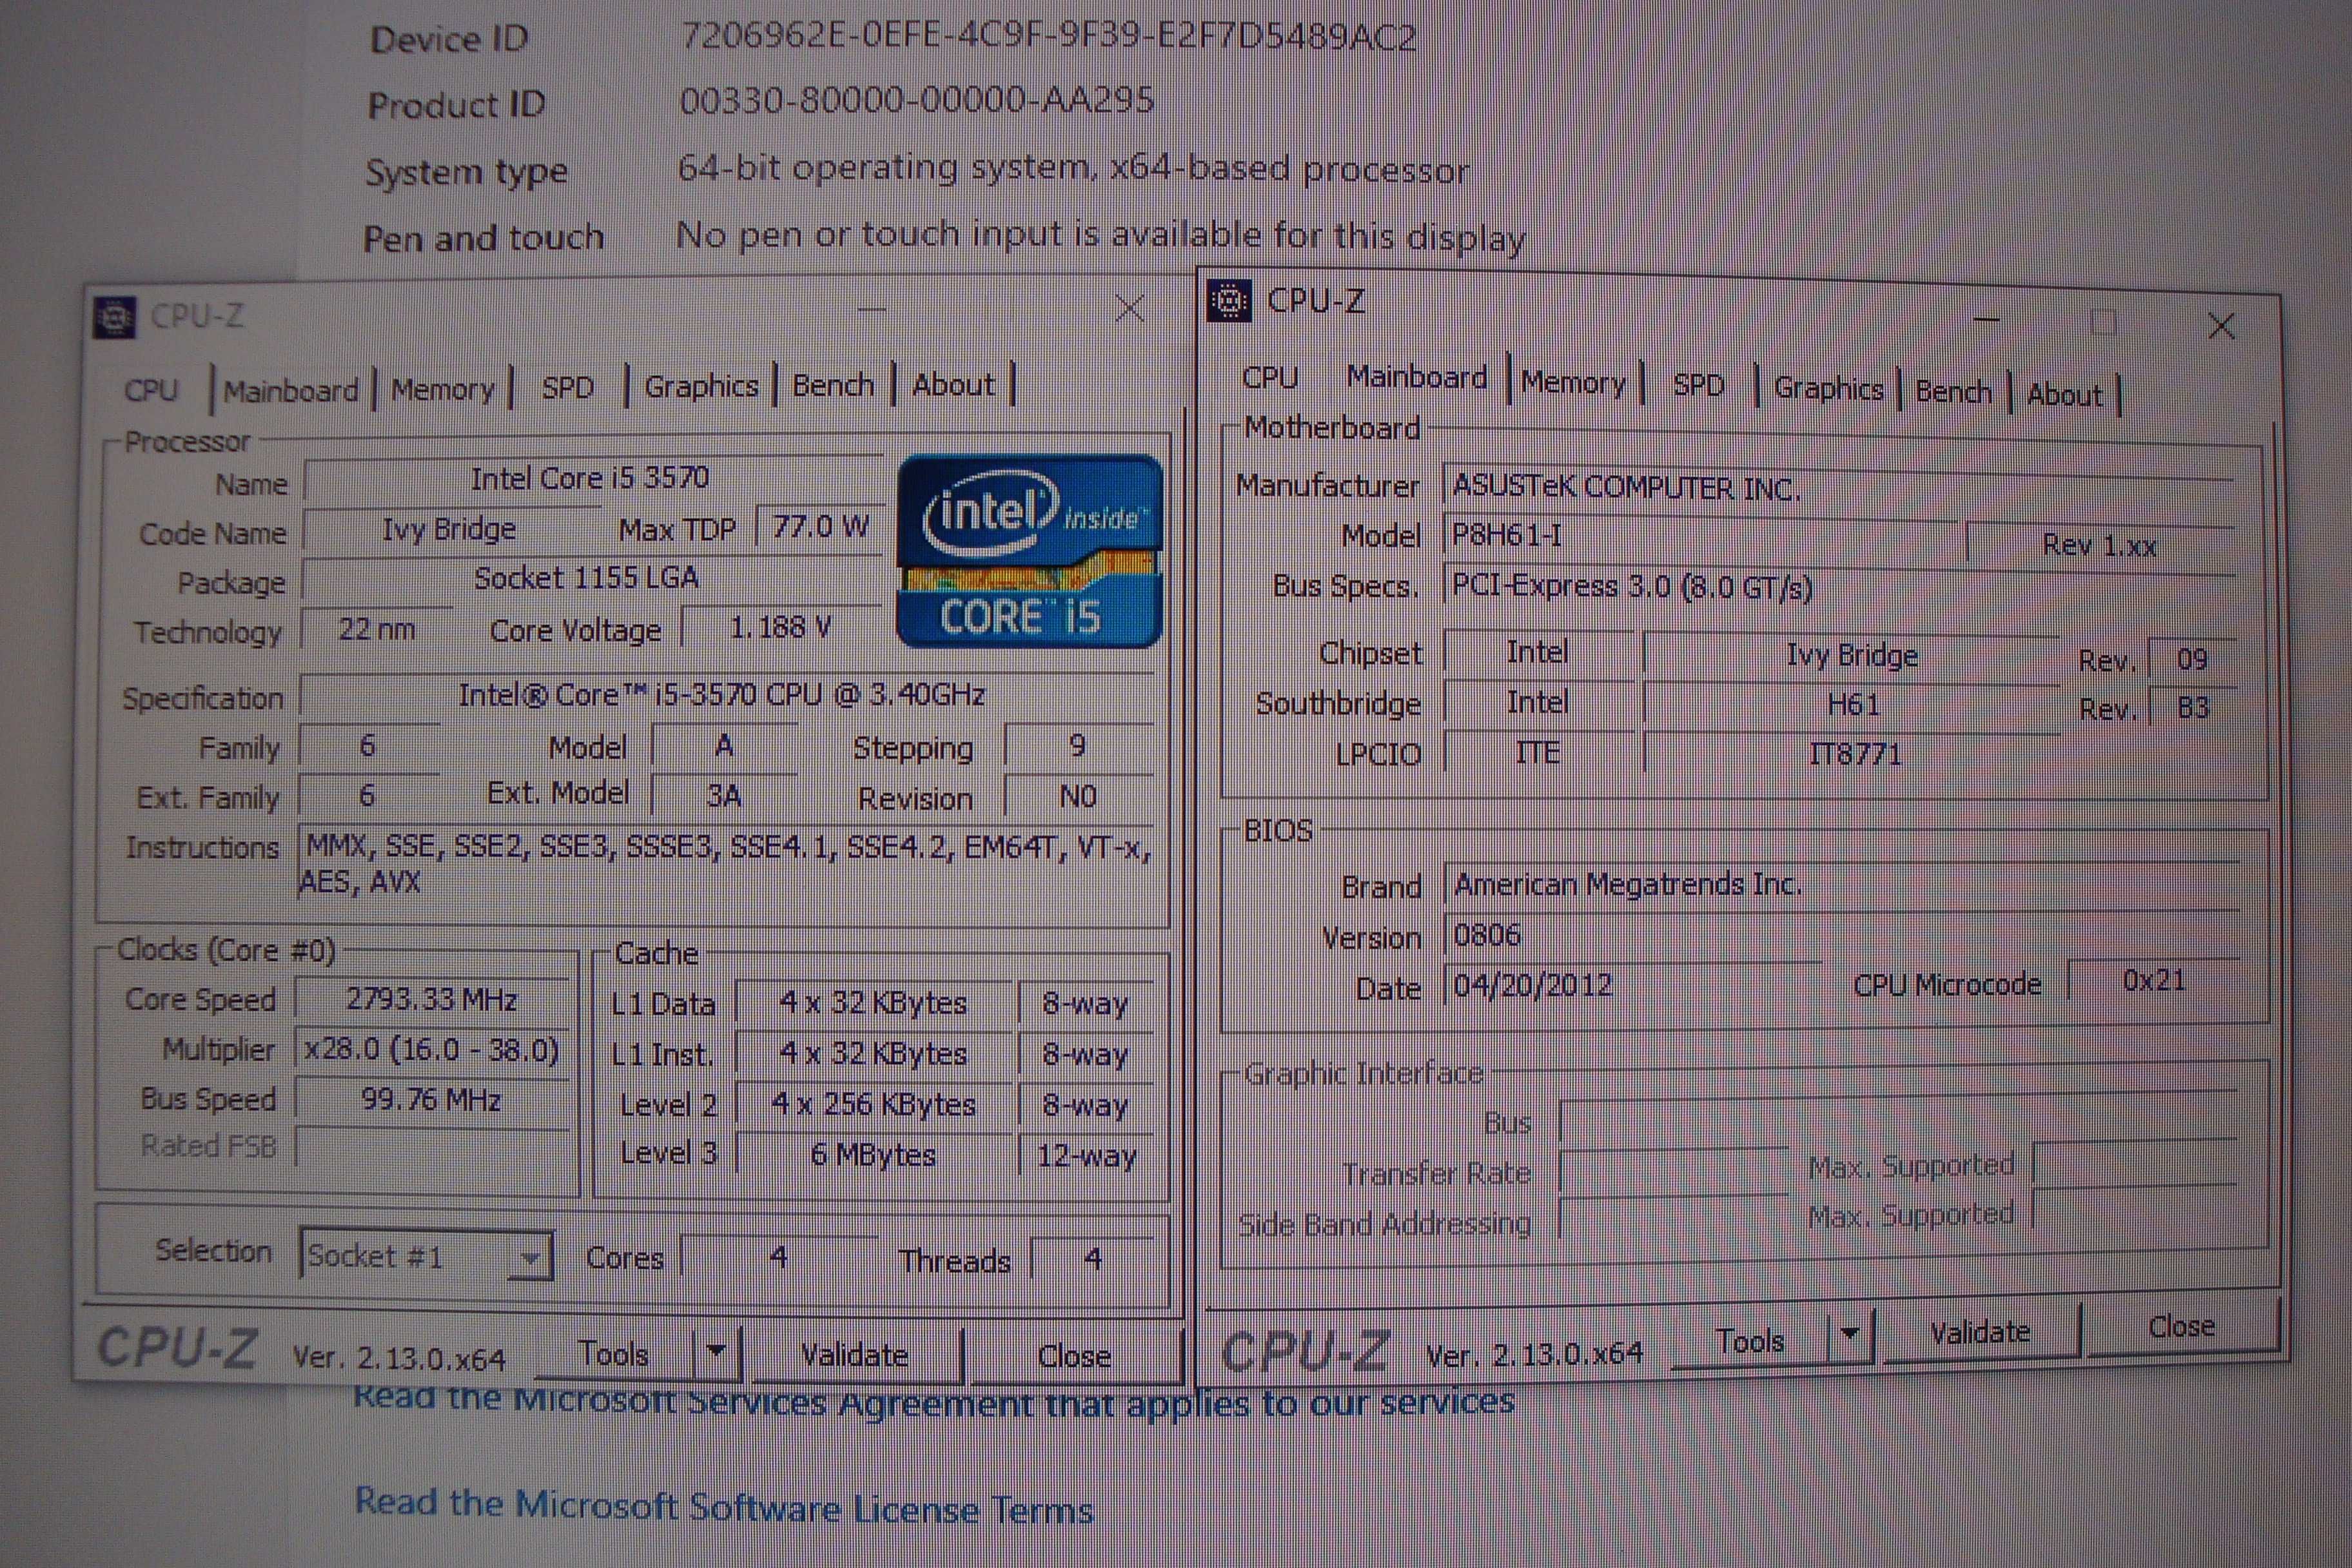
Task: Click the motherboard Model value P8H61-I
Action: 1700,536
